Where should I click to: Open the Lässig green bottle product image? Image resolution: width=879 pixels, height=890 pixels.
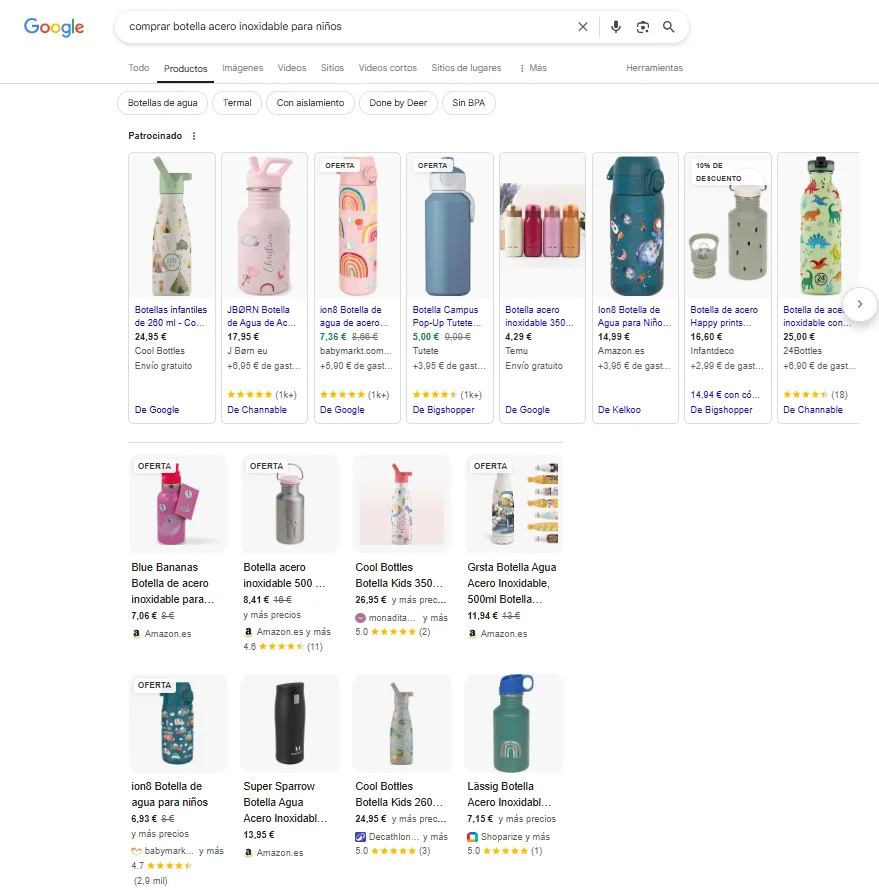(x=514, y=723)
